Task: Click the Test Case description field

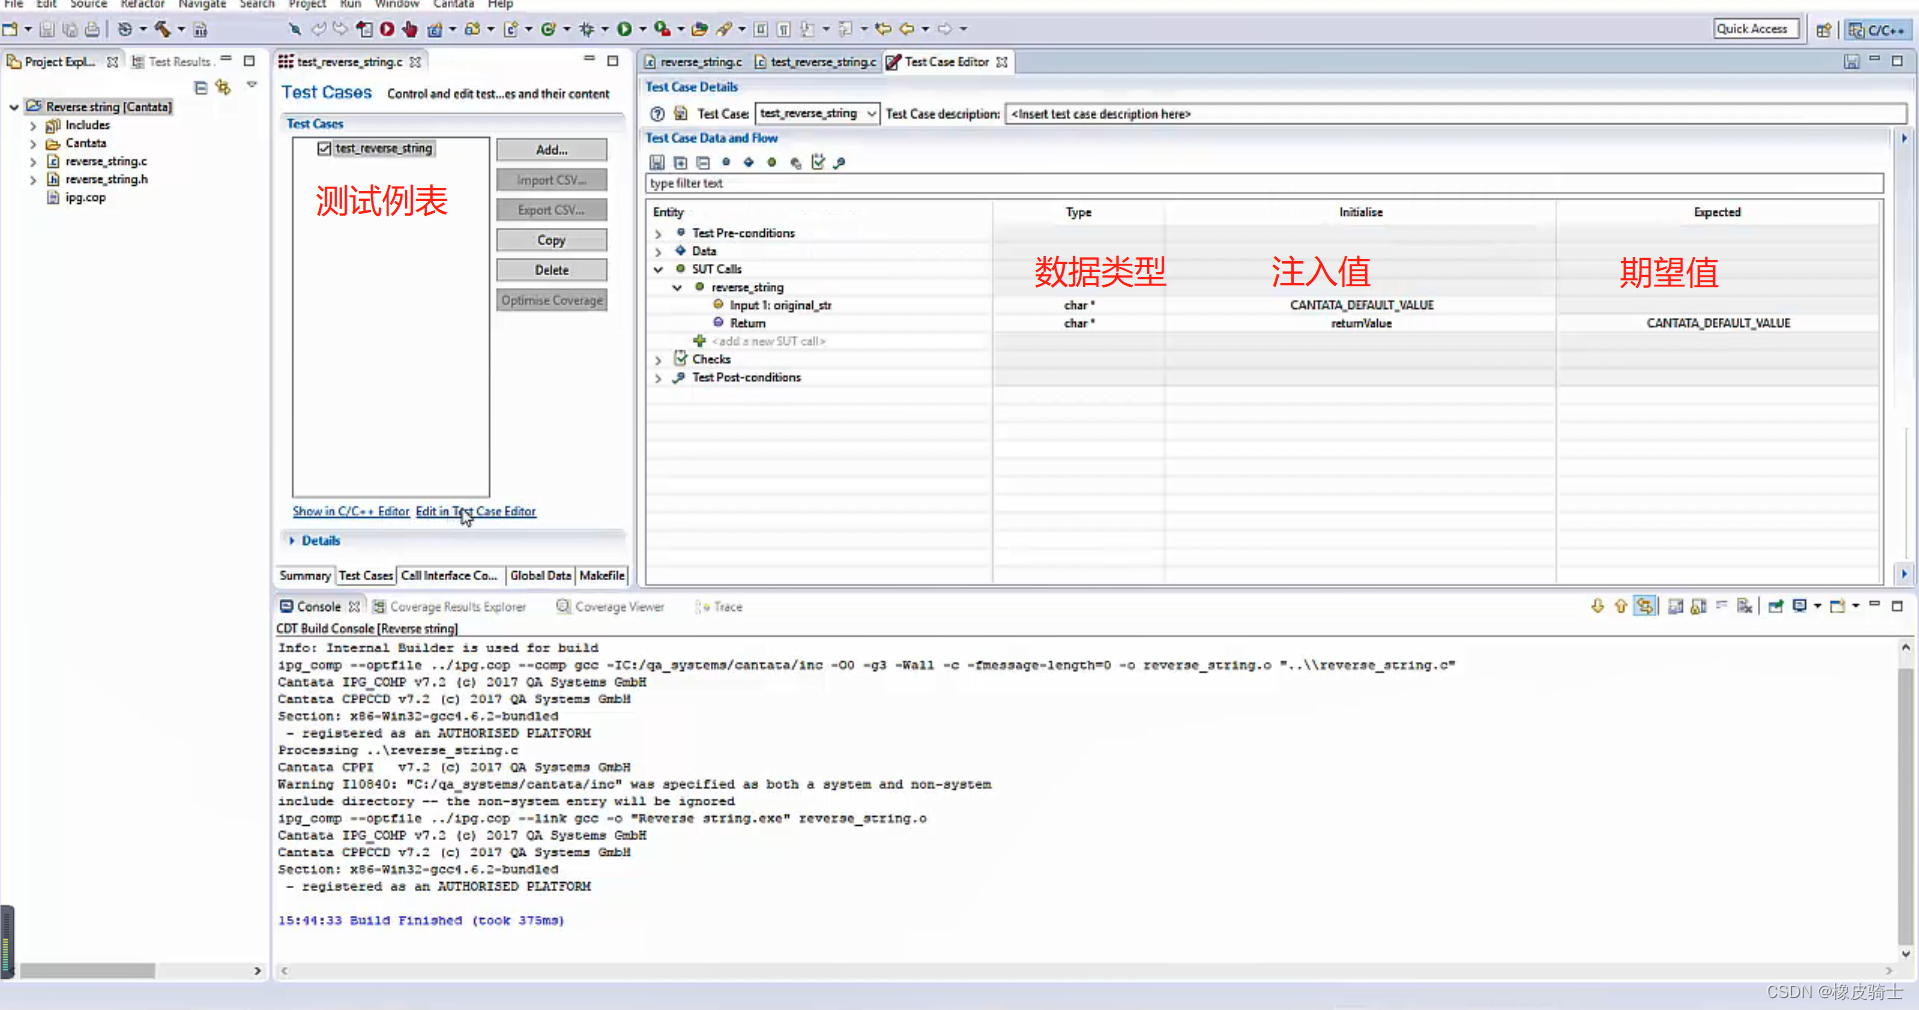Action: click(x=1455, y=114)
